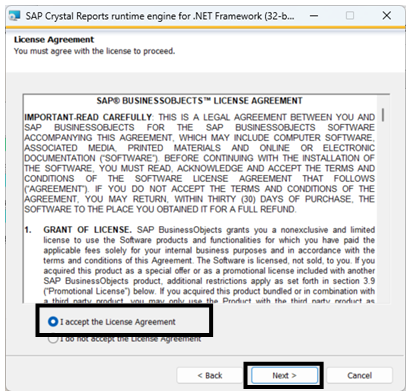The width and height of the screenshot is (412, 392).
Task: Cancel the installation
Action: (x=359, y=376)
